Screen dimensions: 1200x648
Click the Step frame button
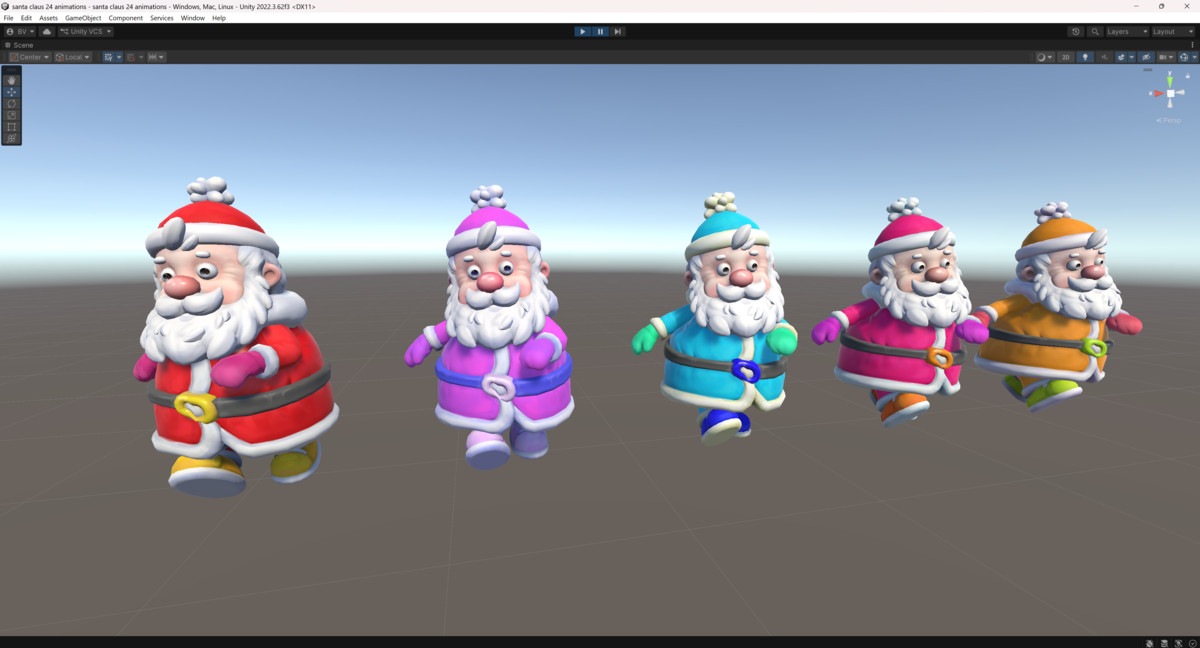click(618, 32)
